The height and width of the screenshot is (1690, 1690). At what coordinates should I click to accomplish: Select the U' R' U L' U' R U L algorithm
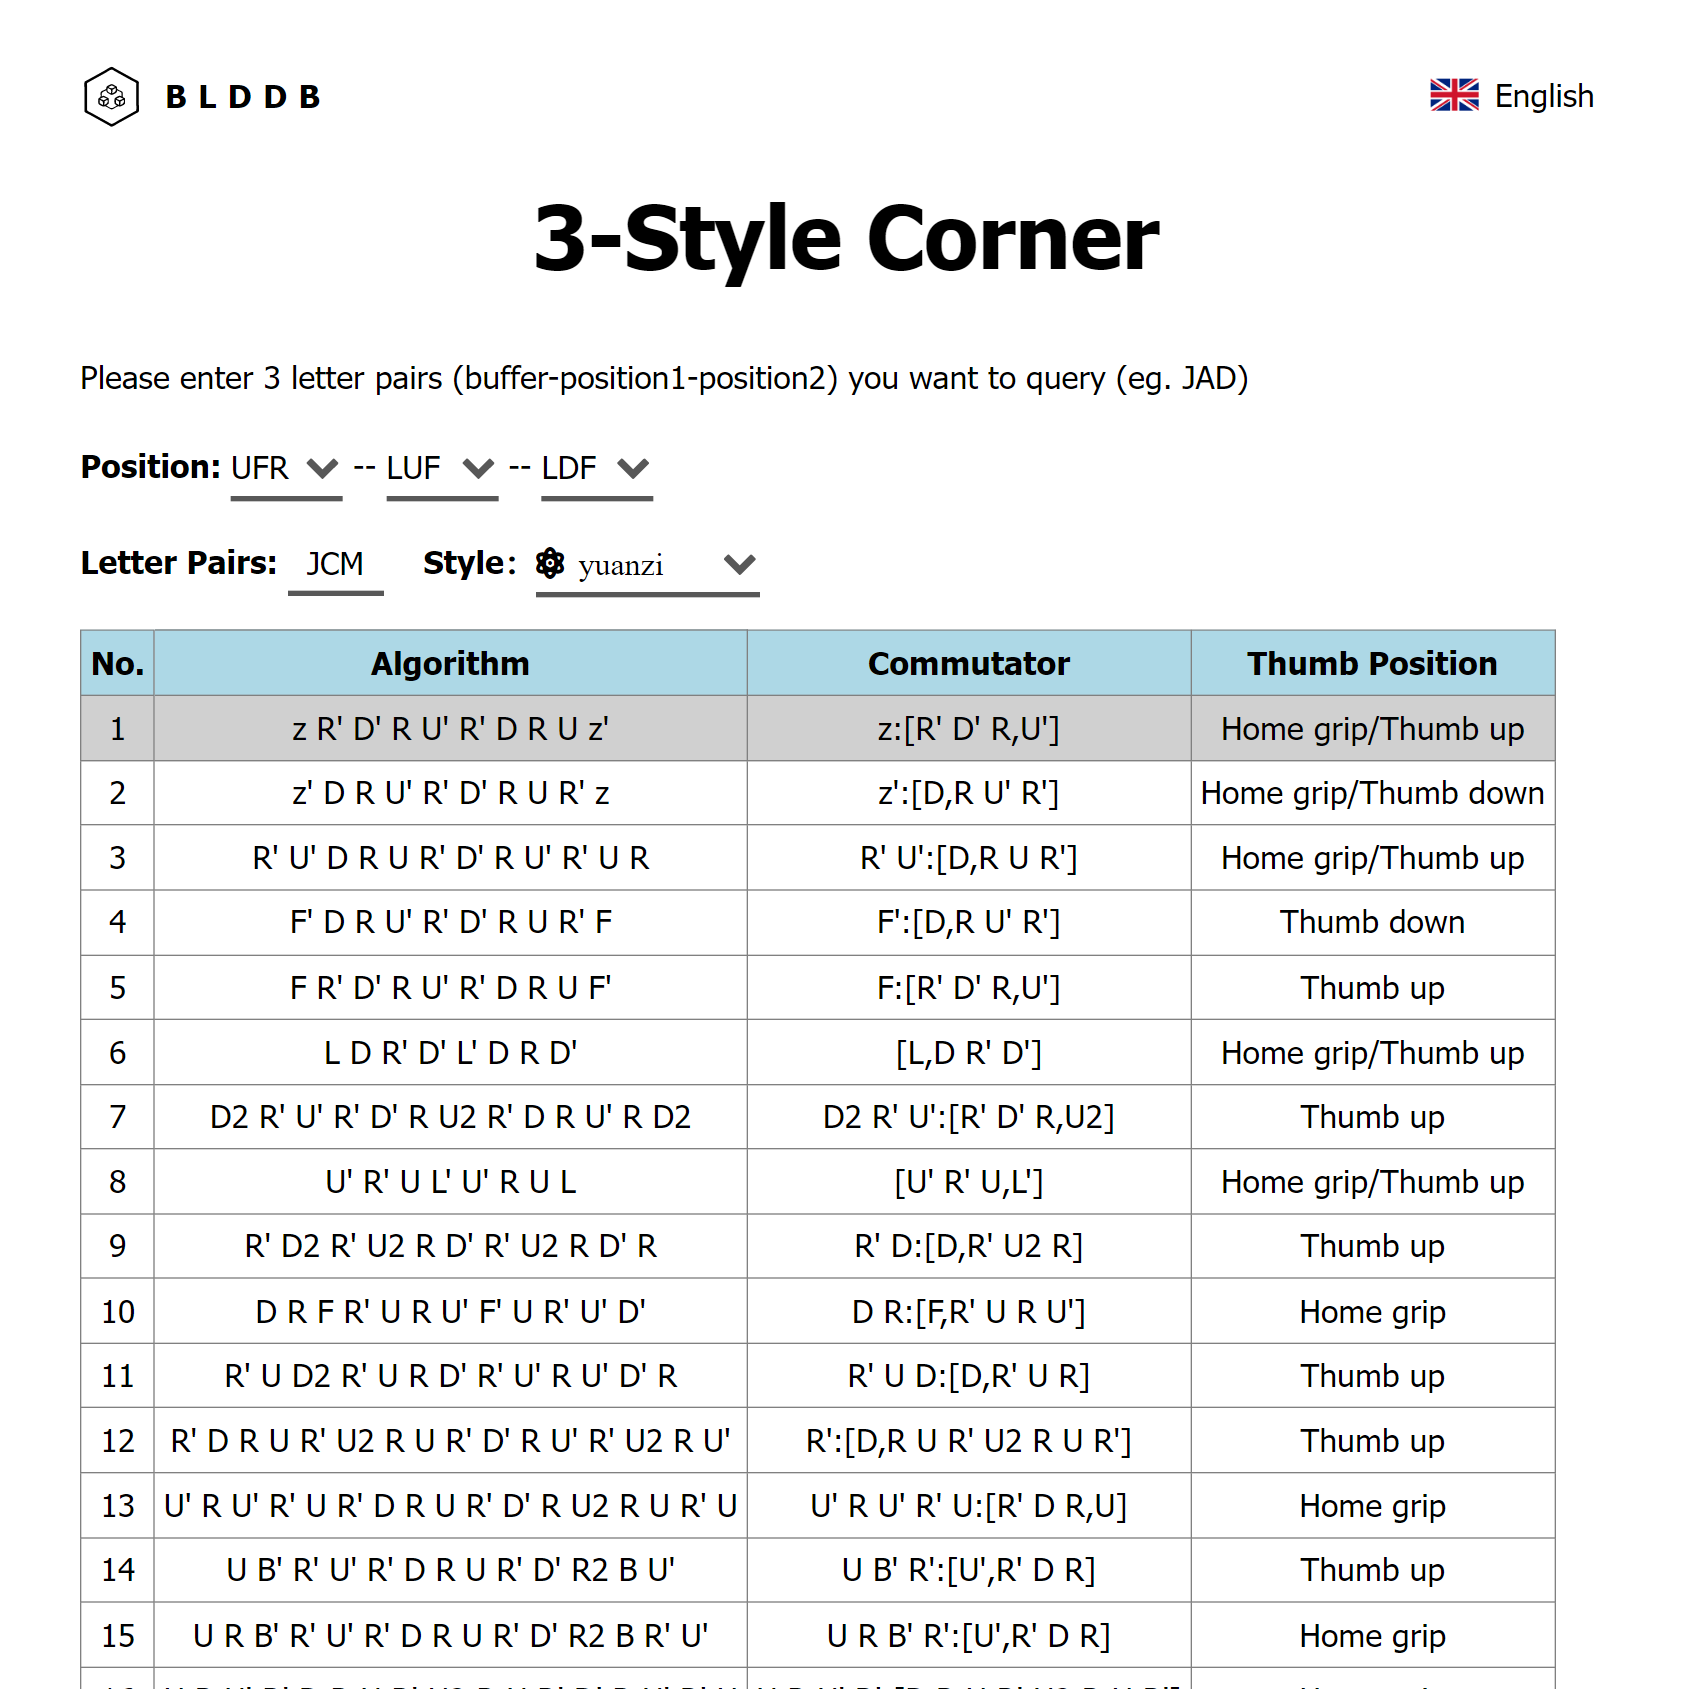(450, 1182)
